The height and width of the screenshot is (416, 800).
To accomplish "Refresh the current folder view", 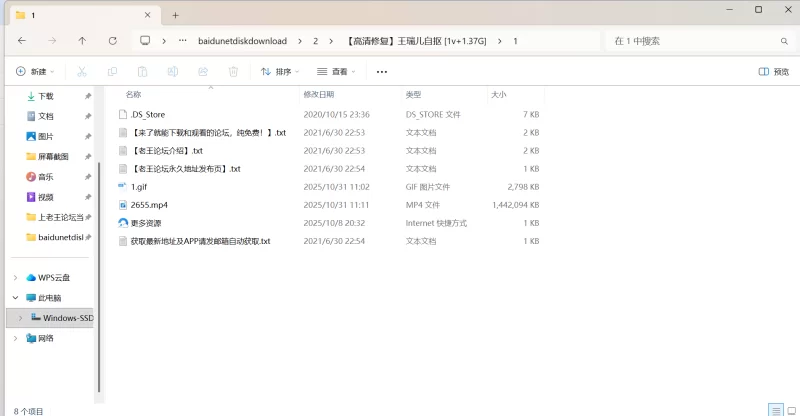I will coord(113,41).
